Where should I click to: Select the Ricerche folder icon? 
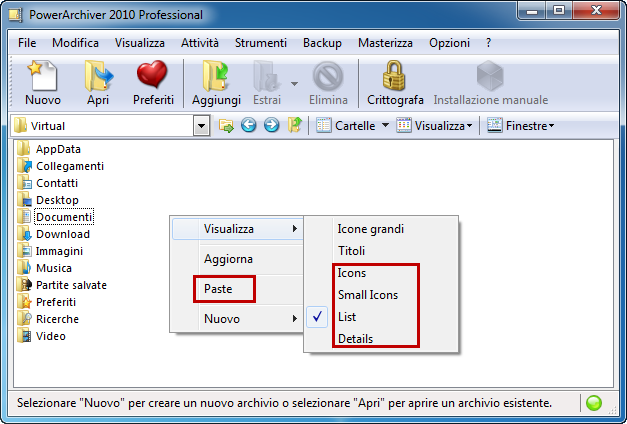tap(24, 319)
